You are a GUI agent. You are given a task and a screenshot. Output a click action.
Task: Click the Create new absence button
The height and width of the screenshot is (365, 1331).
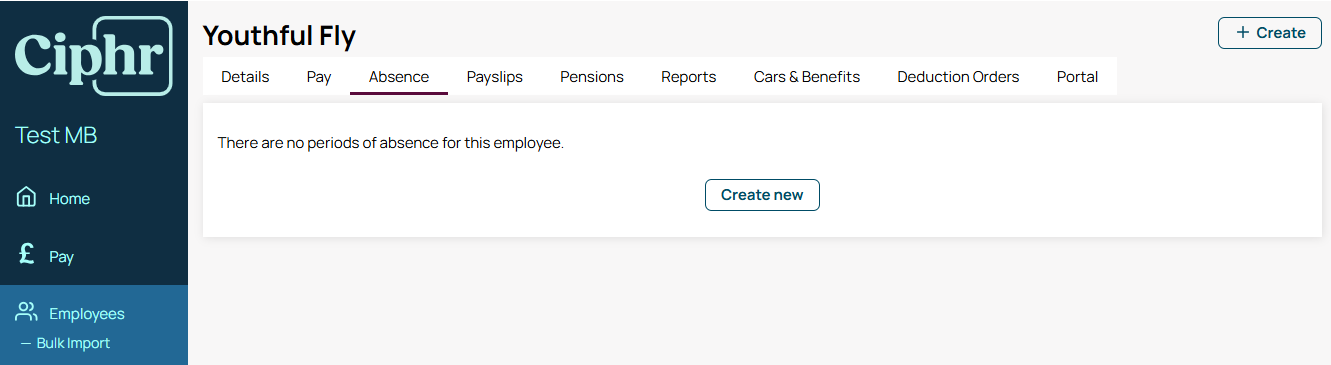click(x=762, y=195)
